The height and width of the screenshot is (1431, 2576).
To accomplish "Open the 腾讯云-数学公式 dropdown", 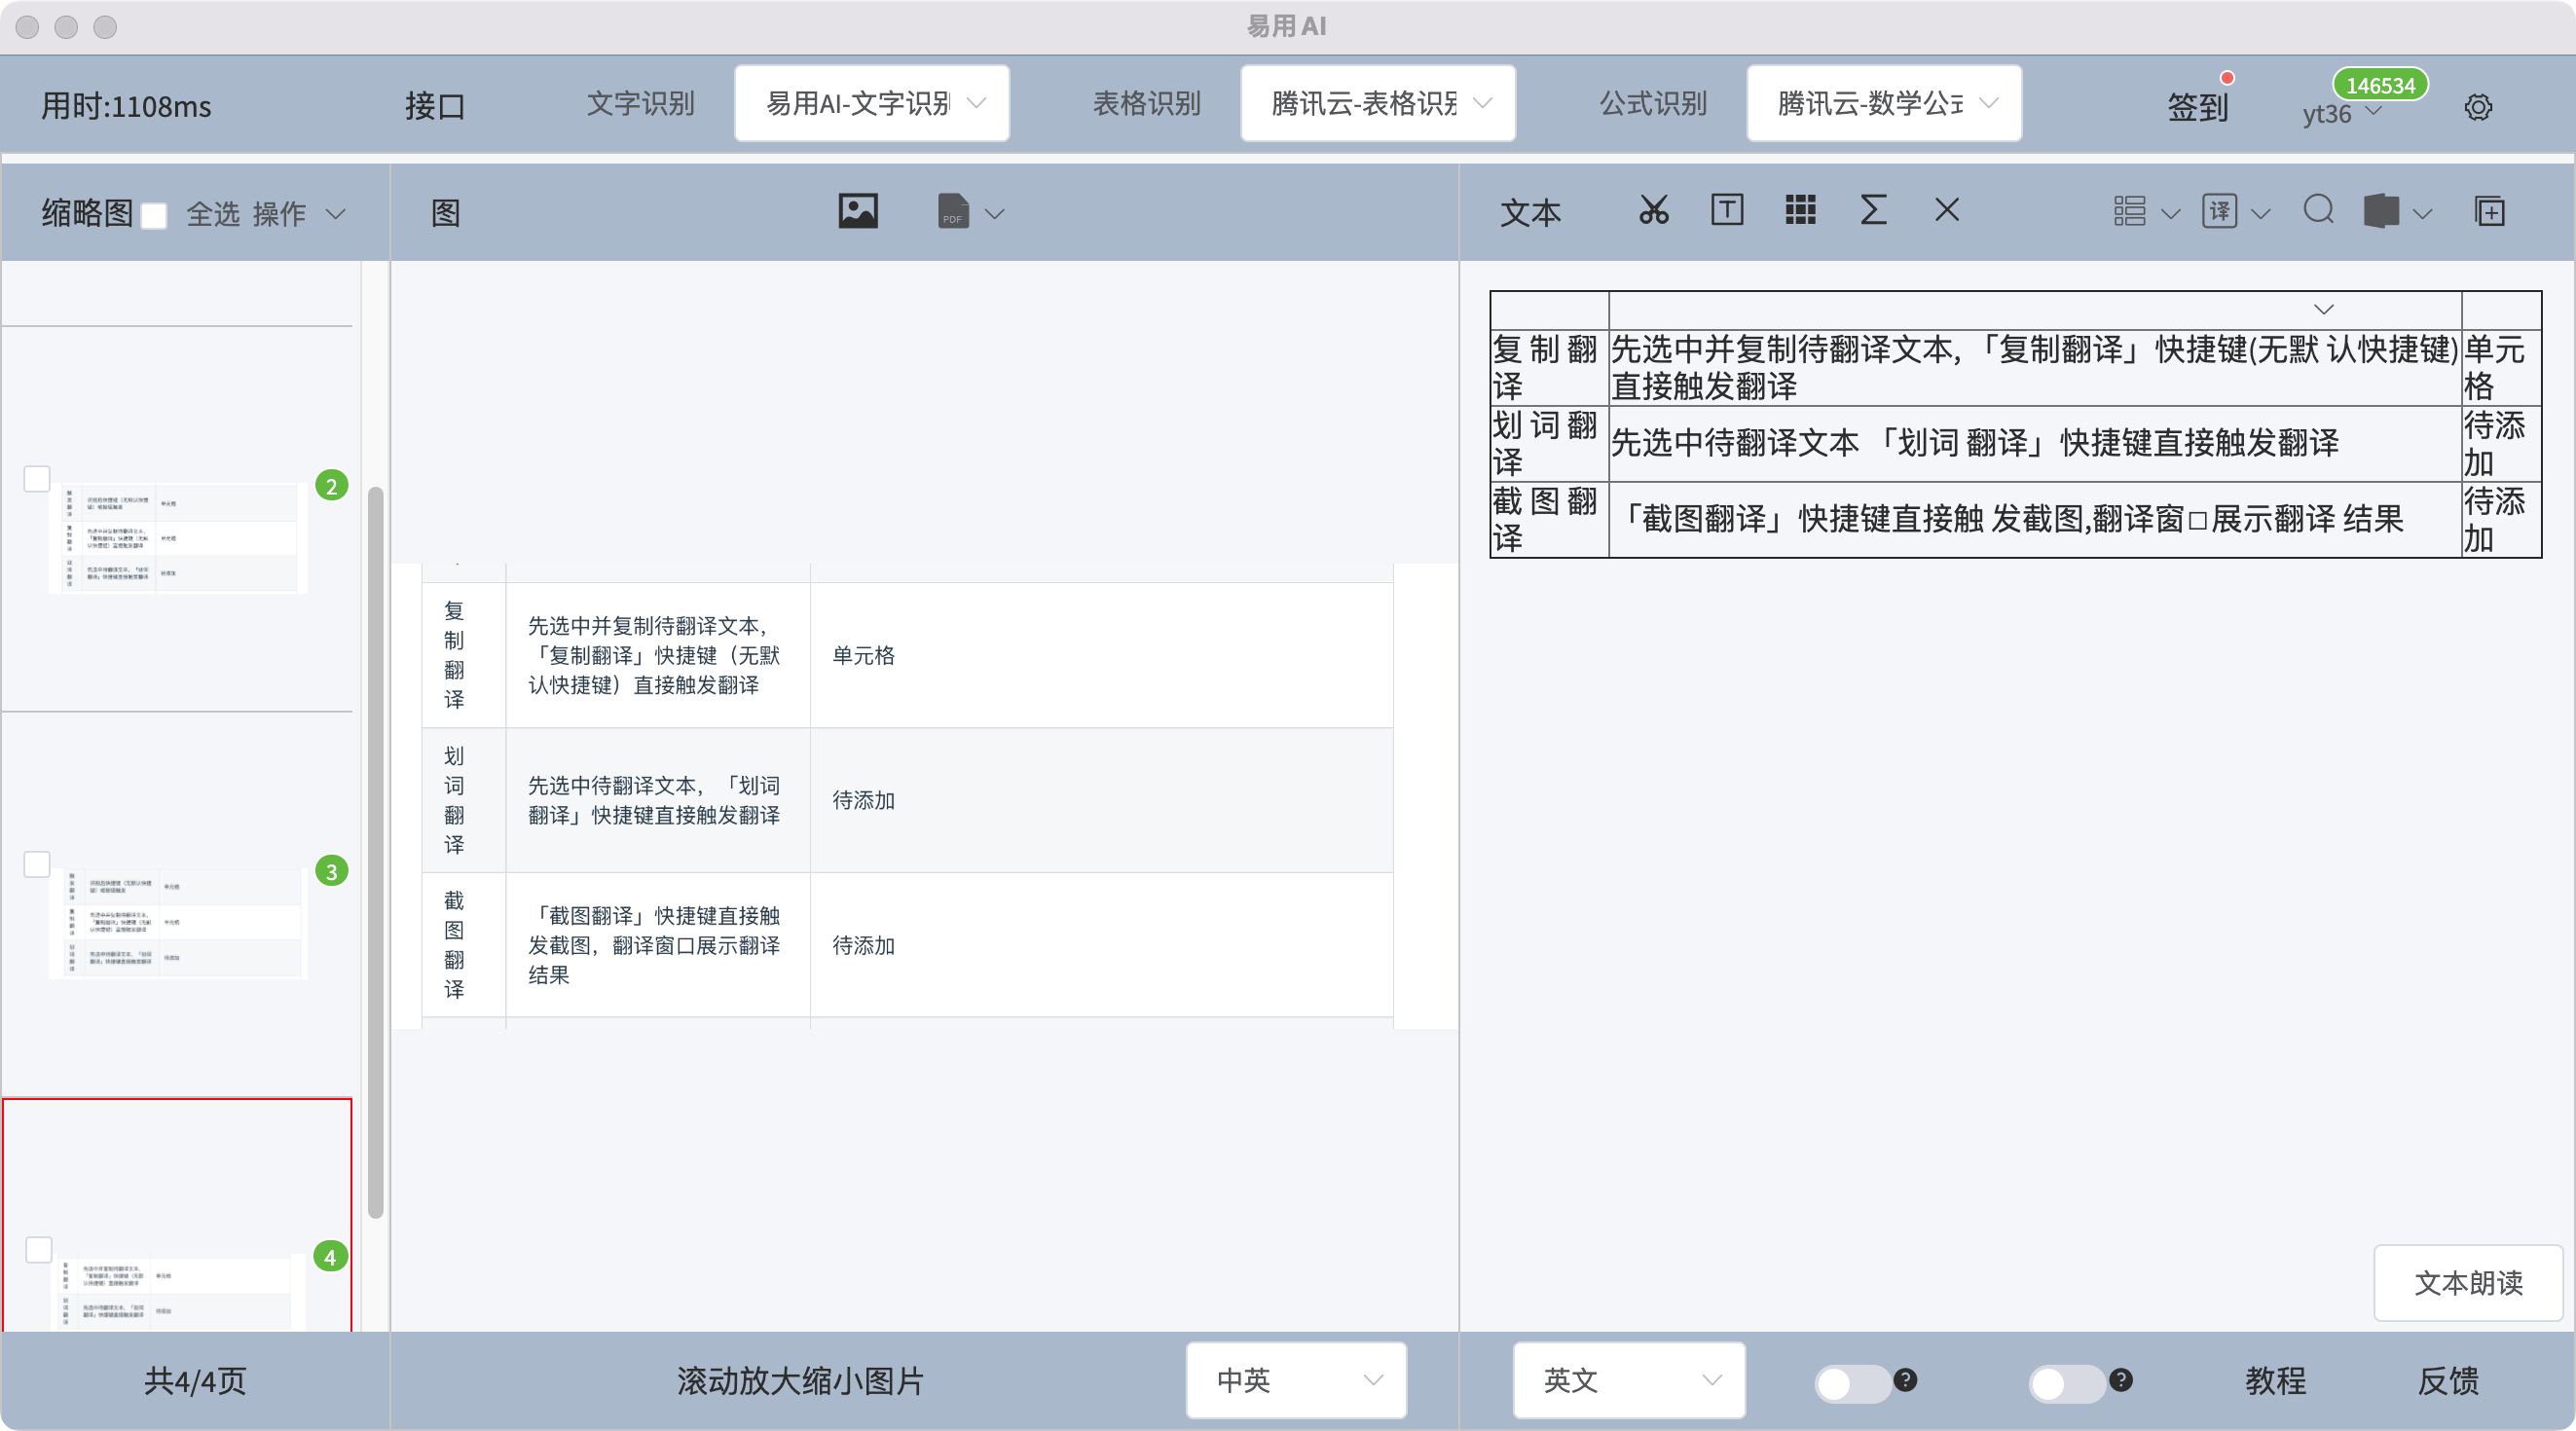I will [1884, 103].
